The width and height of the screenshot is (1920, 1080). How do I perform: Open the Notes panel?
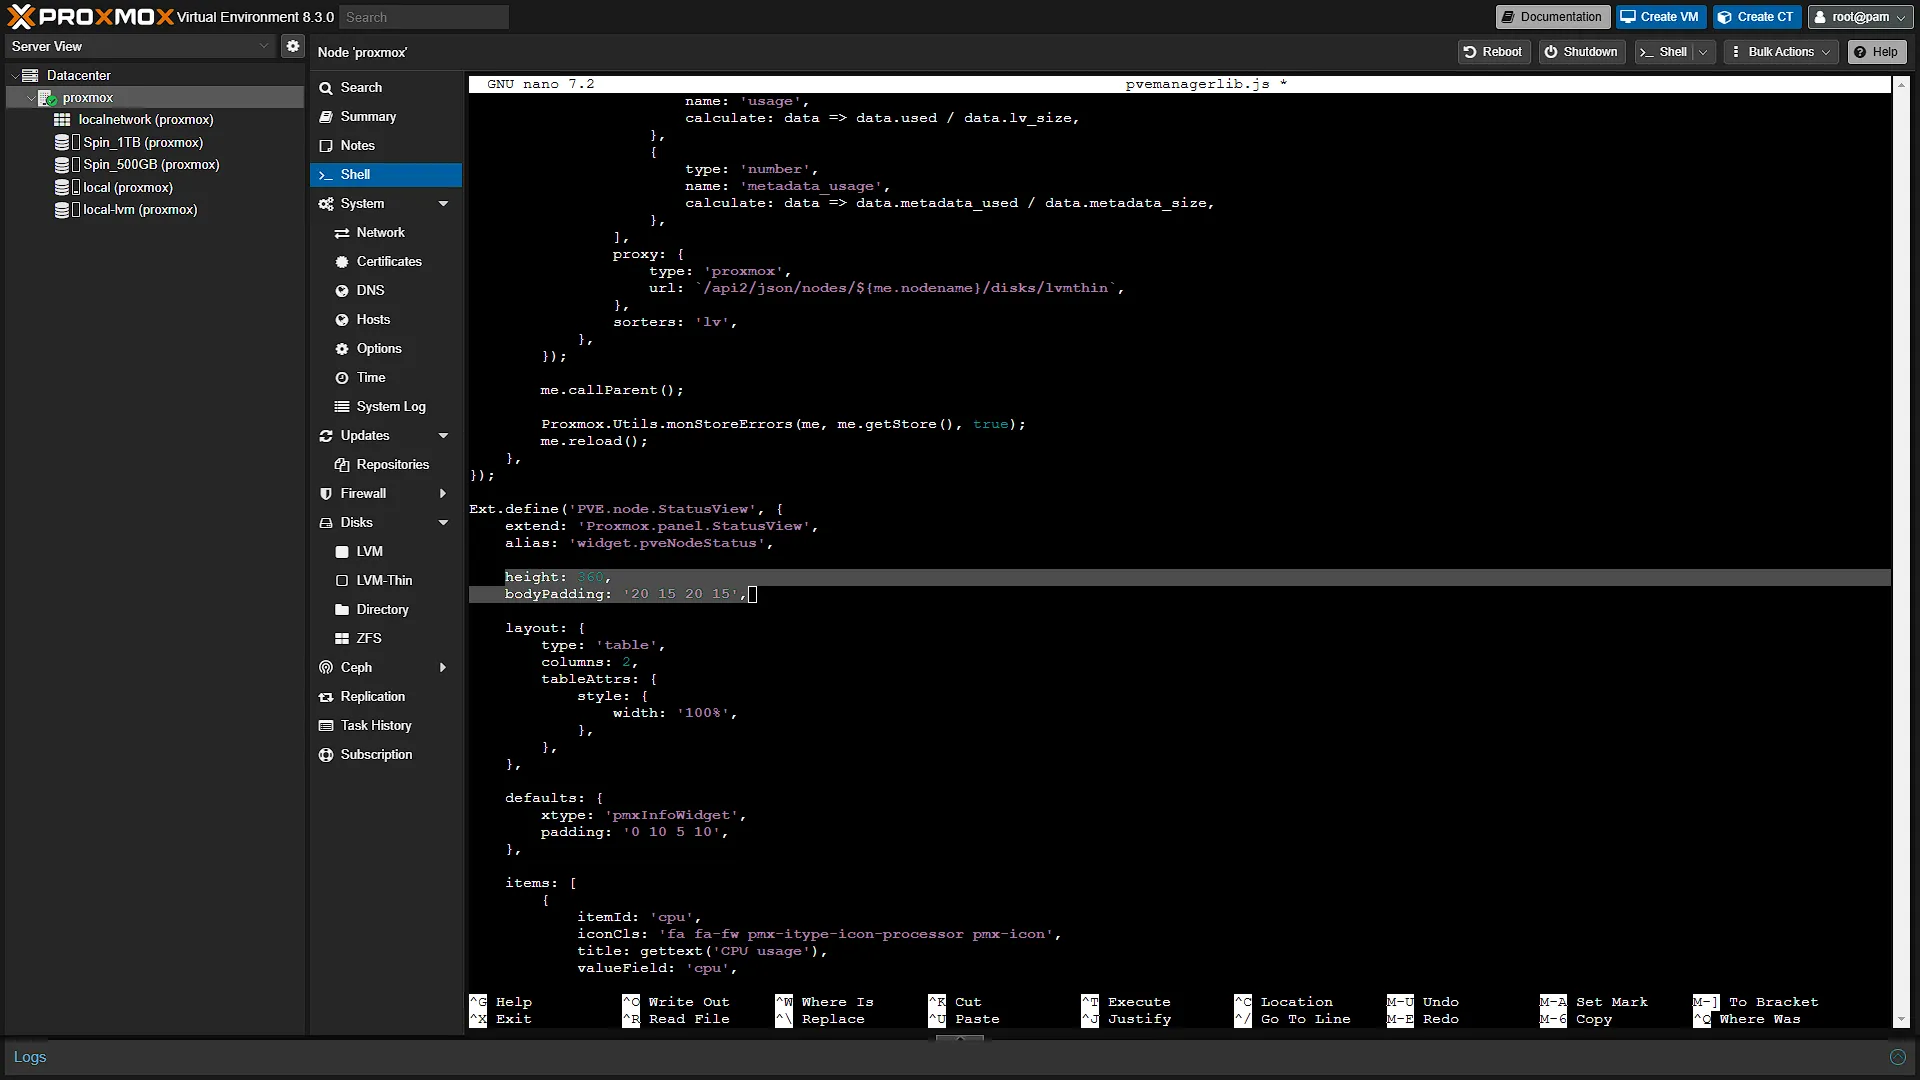pos(386,146)
